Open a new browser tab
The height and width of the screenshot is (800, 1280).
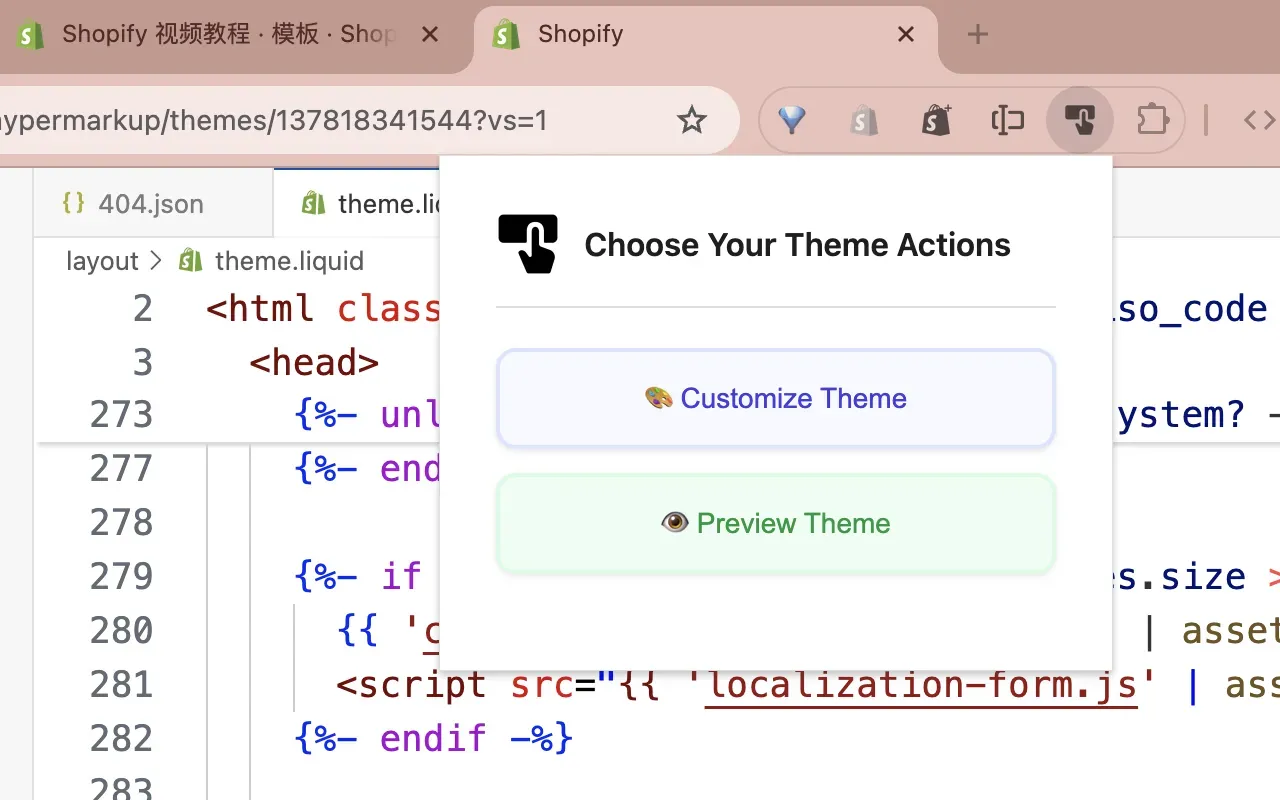click(x=978, y=34)
